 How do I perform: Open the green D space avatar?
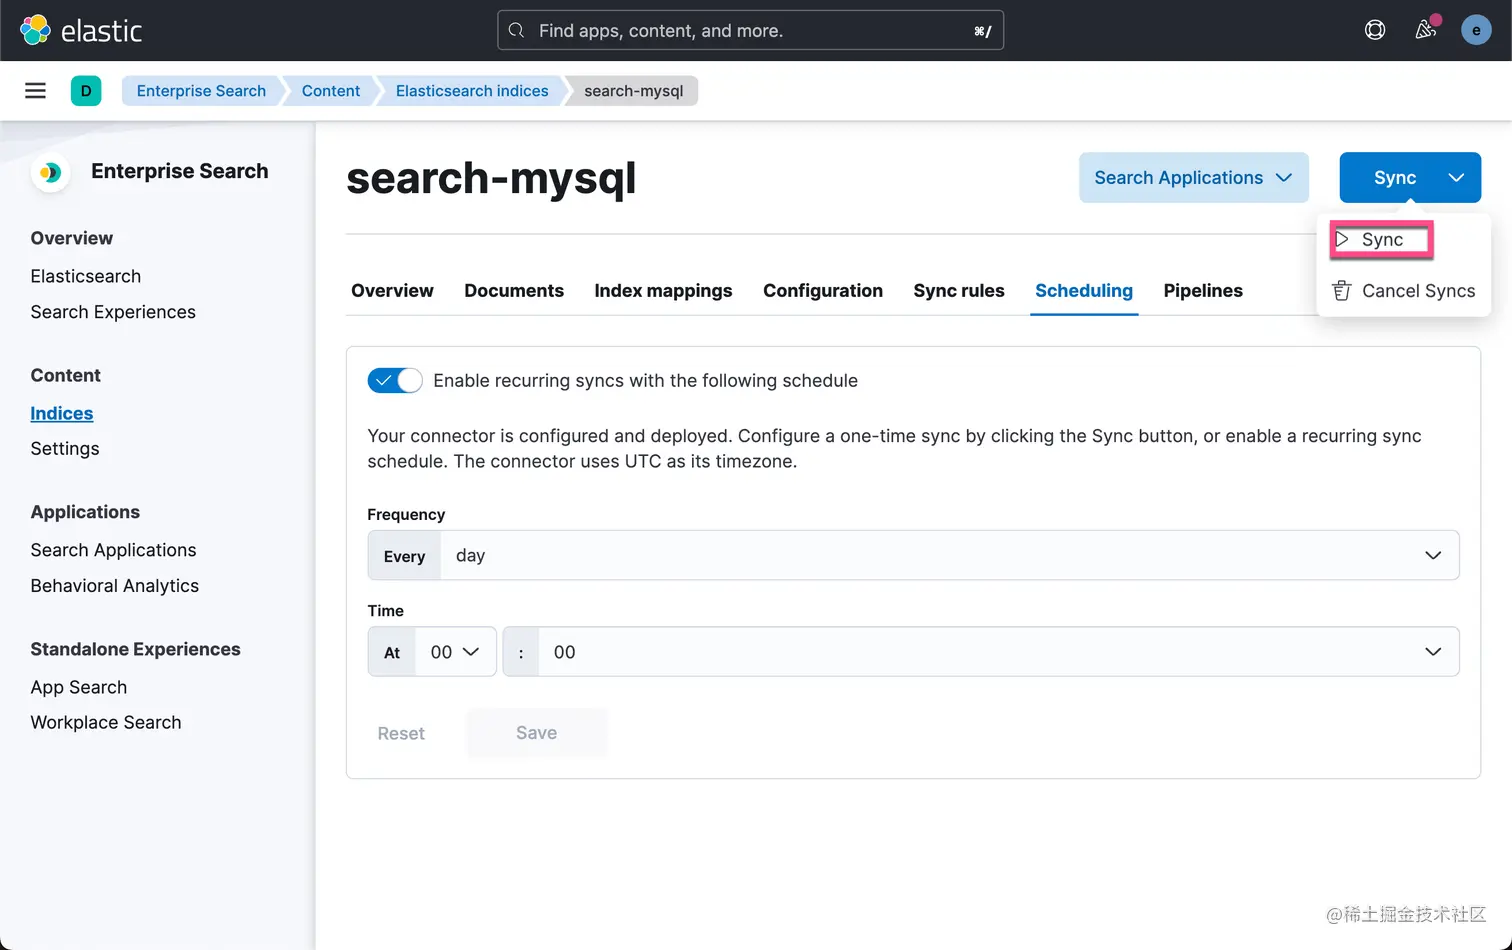coord(86,91)
